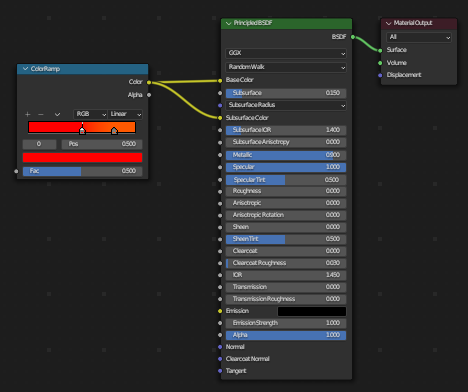Adjust the Alpha slider on Principled BSDF
The height and width of the screenshot is (392, 468).
(286, 335)
